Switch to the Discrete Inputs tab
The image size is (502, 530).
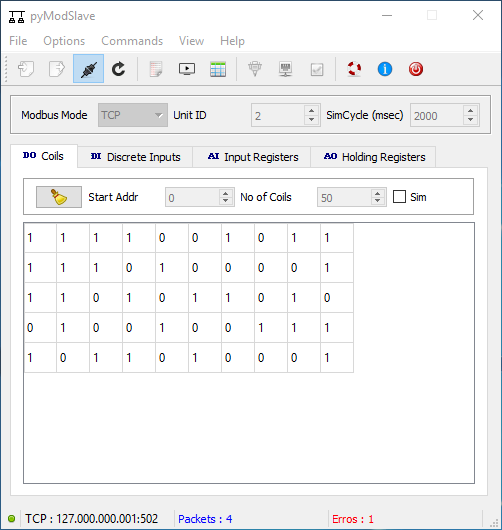(135, 157)
